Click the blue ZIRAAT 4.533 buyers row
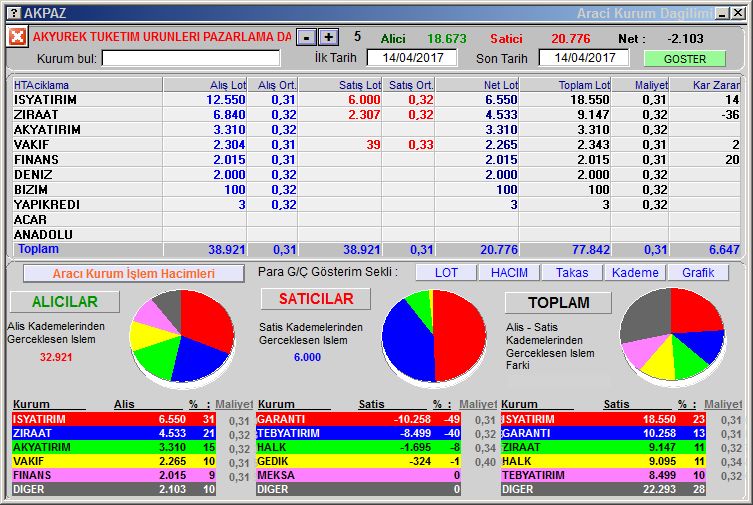The height and width of the screenshot is (505, 753). click(114, 433)
